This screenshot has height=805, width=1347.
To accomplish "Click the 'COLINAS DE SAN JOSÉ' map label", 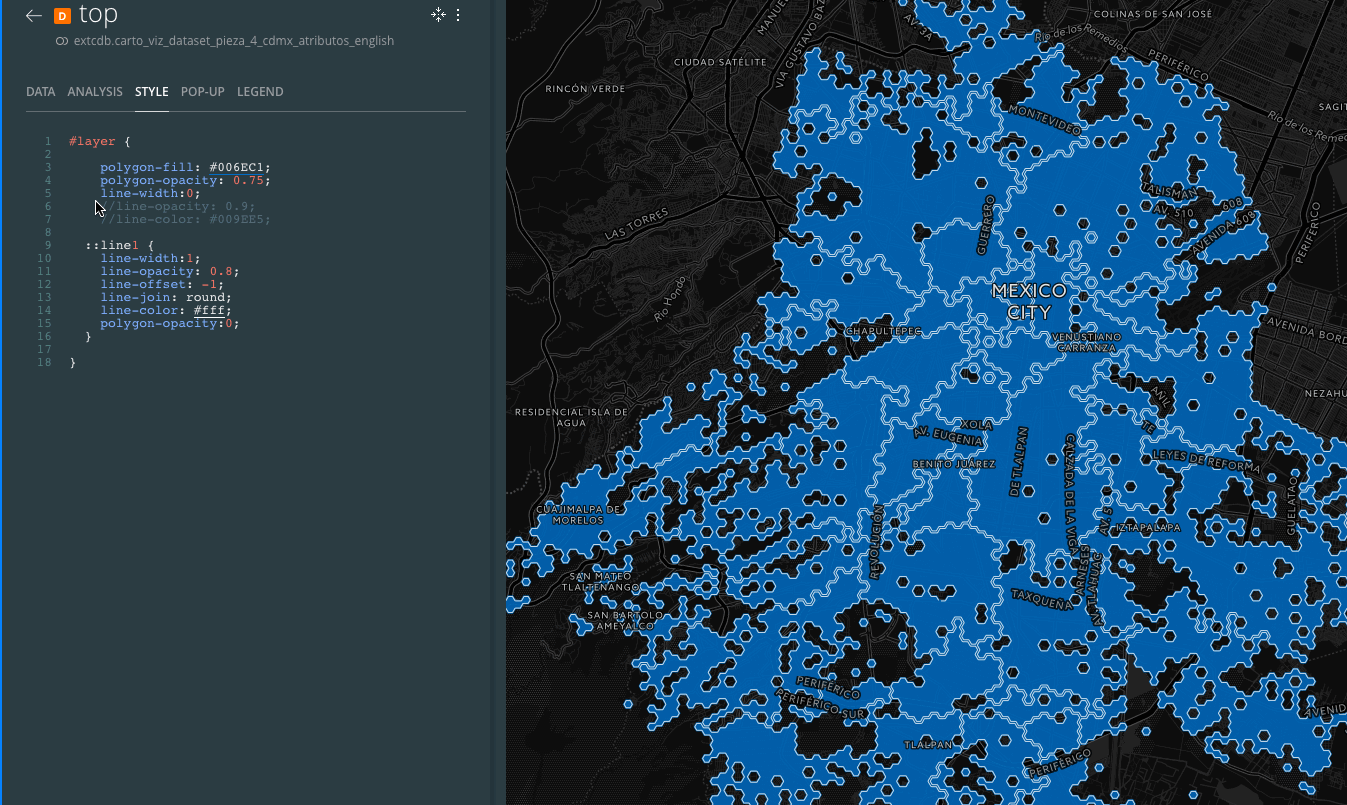I will point(1153,15).
